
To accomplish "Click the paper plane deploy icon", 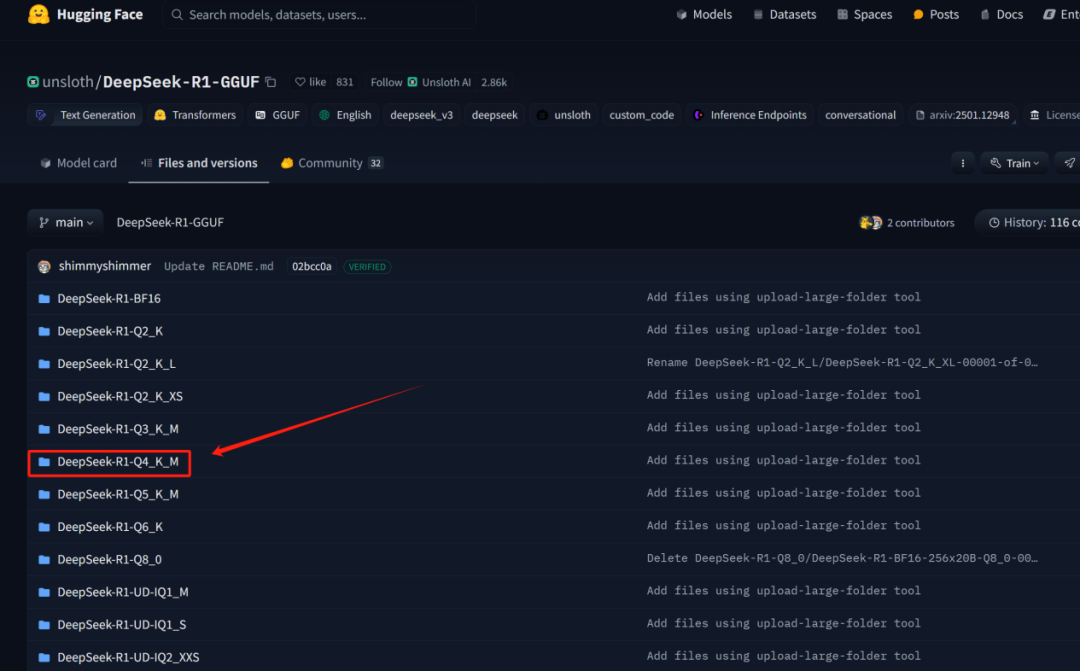I will point(1069,163).
